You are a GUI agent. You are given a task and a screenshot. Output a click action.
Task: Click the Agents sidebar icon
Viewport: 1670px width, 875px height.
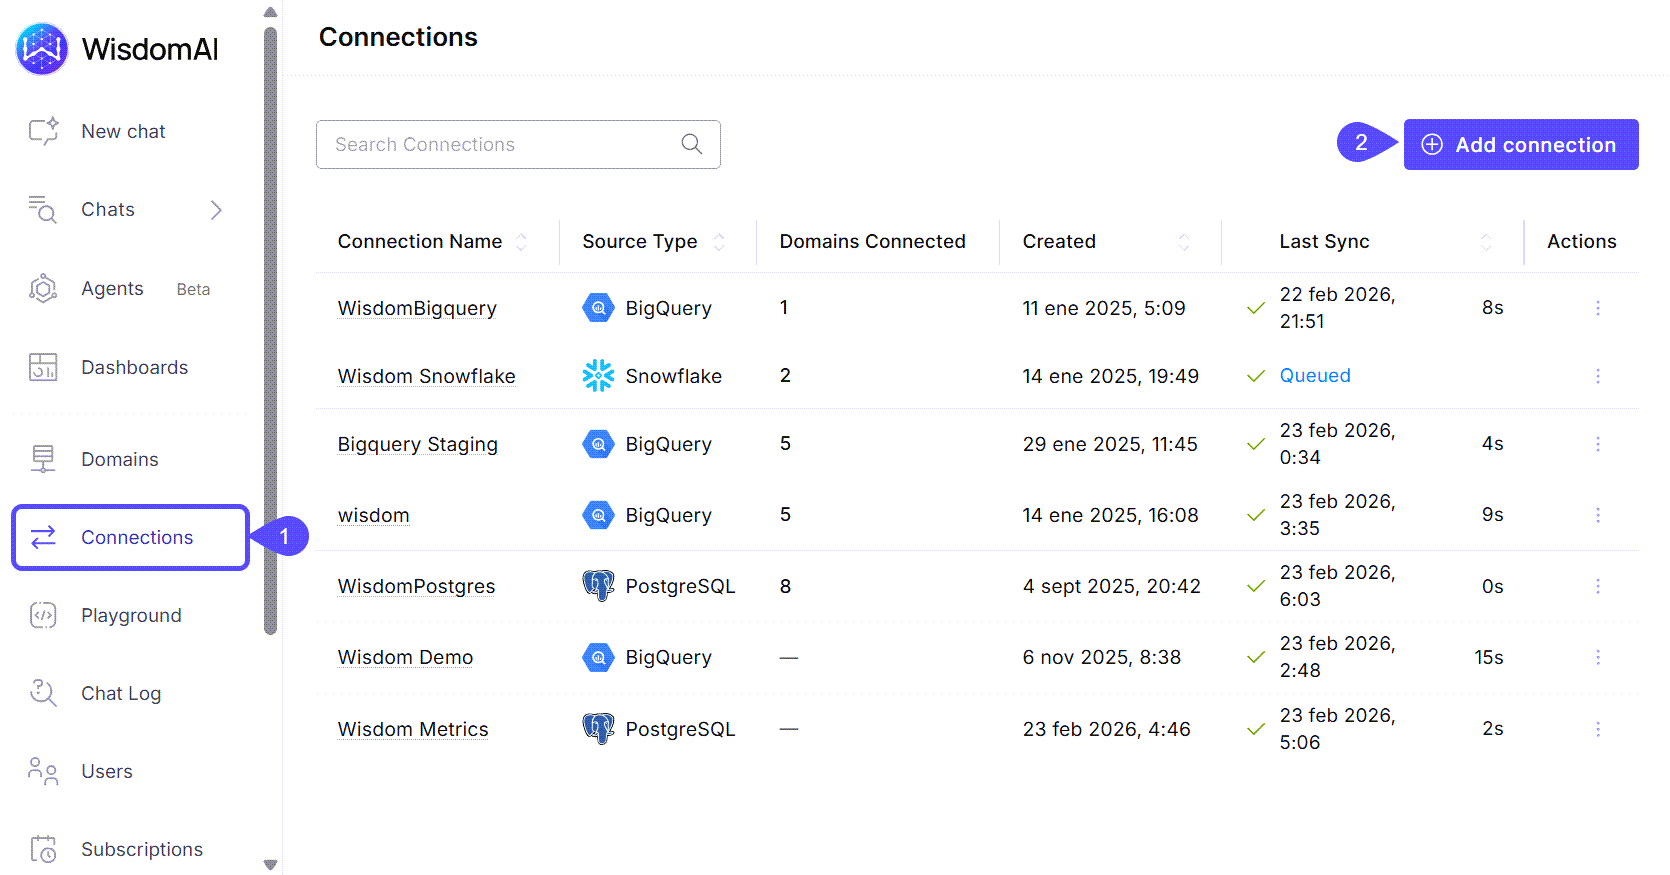(43, 288)
